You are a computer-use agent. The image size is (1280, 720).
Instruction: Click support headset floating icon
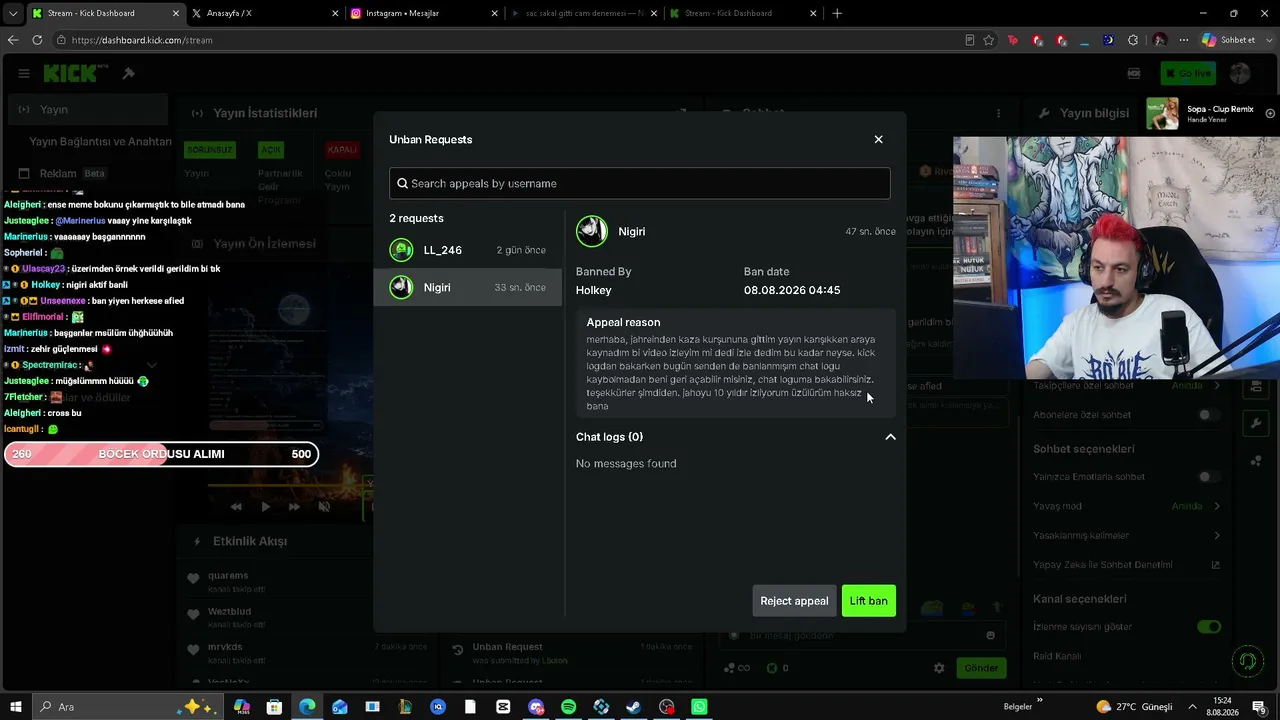1247,661
